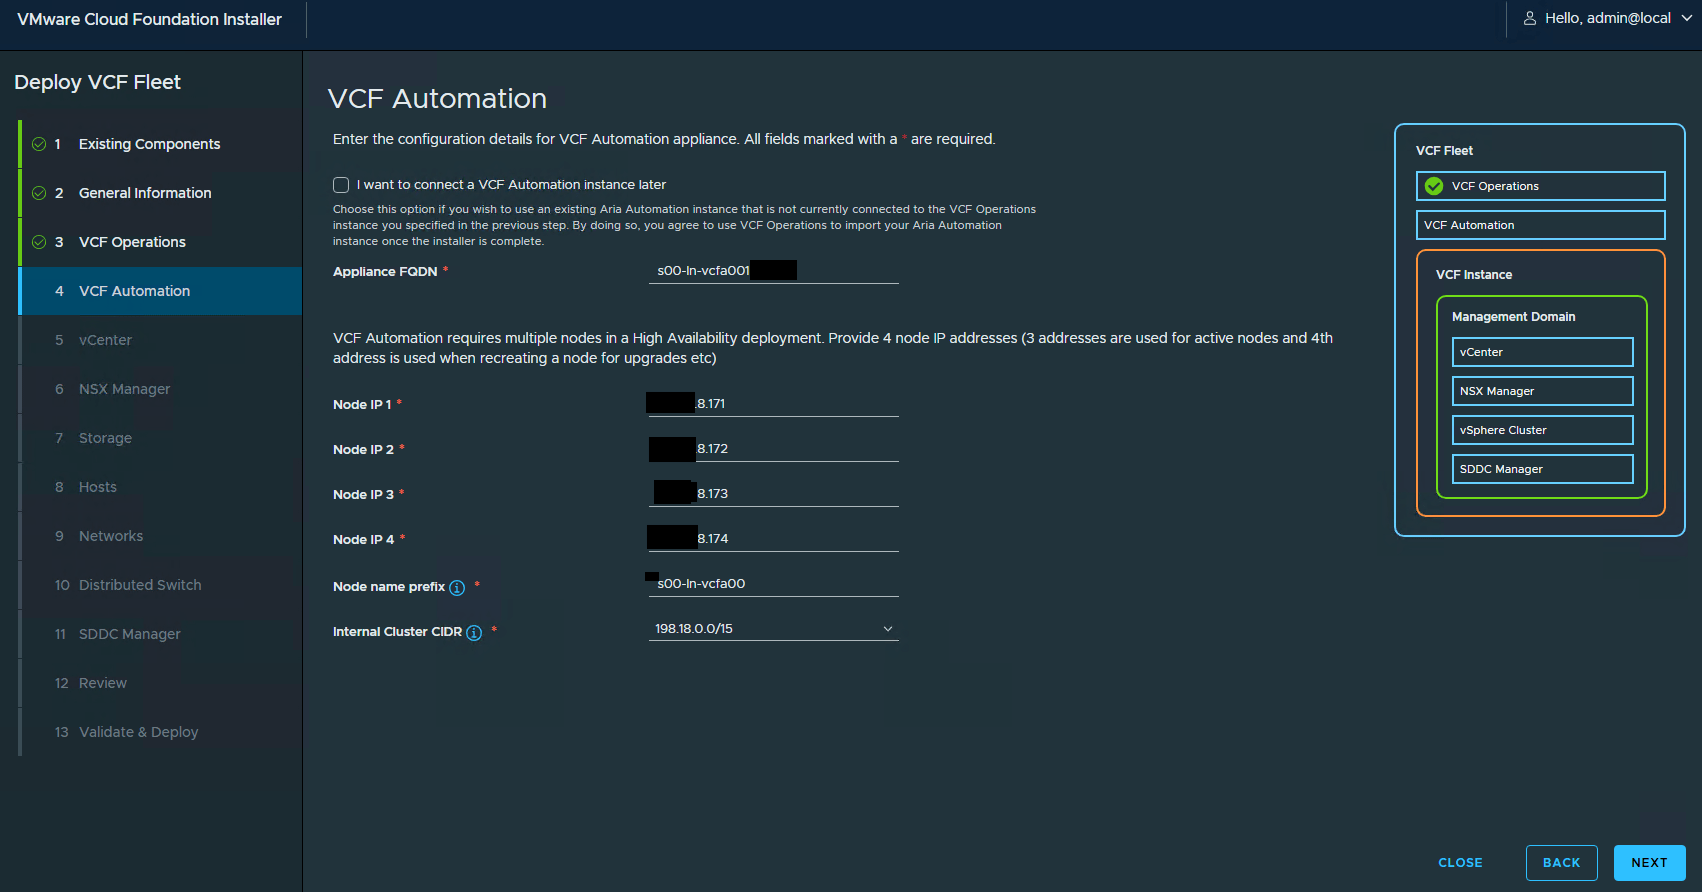The width and height of the screenshot is (1702, 892).
Task: Click the vSphere Cluster box in diagram
Action: (x=1543, y=430)
